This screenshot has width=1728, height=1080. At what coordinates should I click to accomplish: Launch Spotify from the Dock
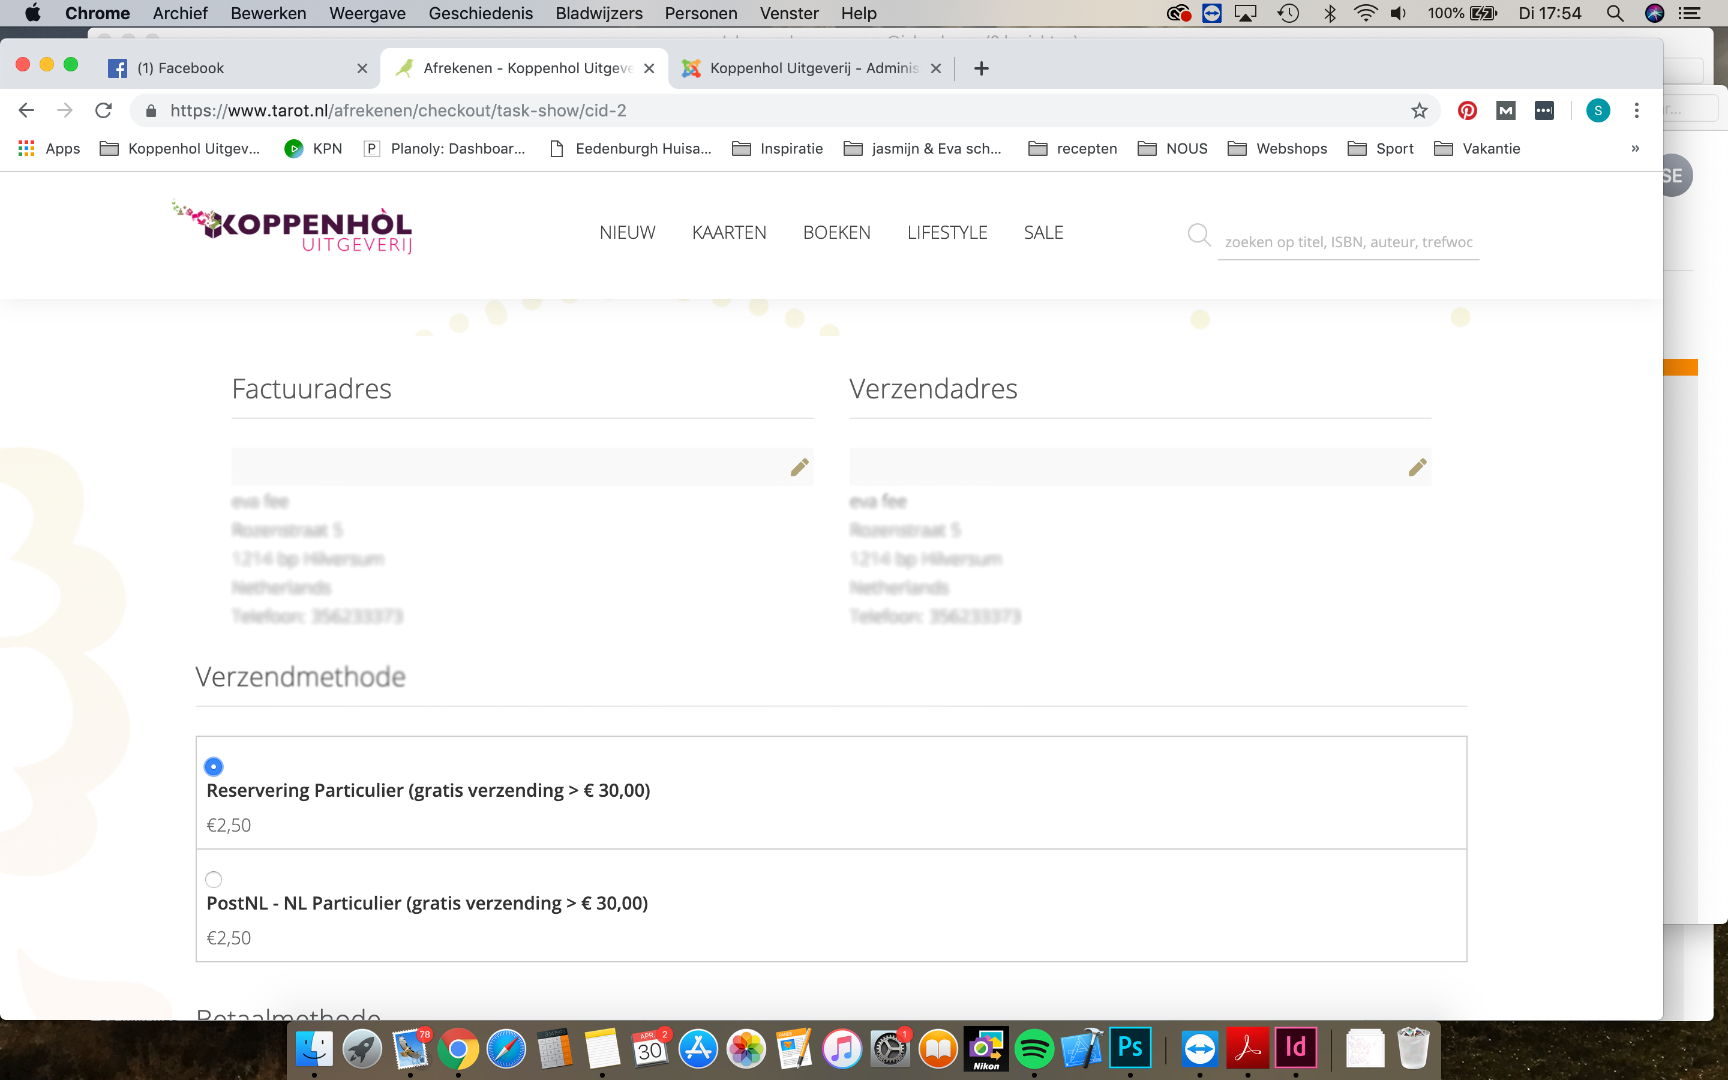point(1034,1049)
